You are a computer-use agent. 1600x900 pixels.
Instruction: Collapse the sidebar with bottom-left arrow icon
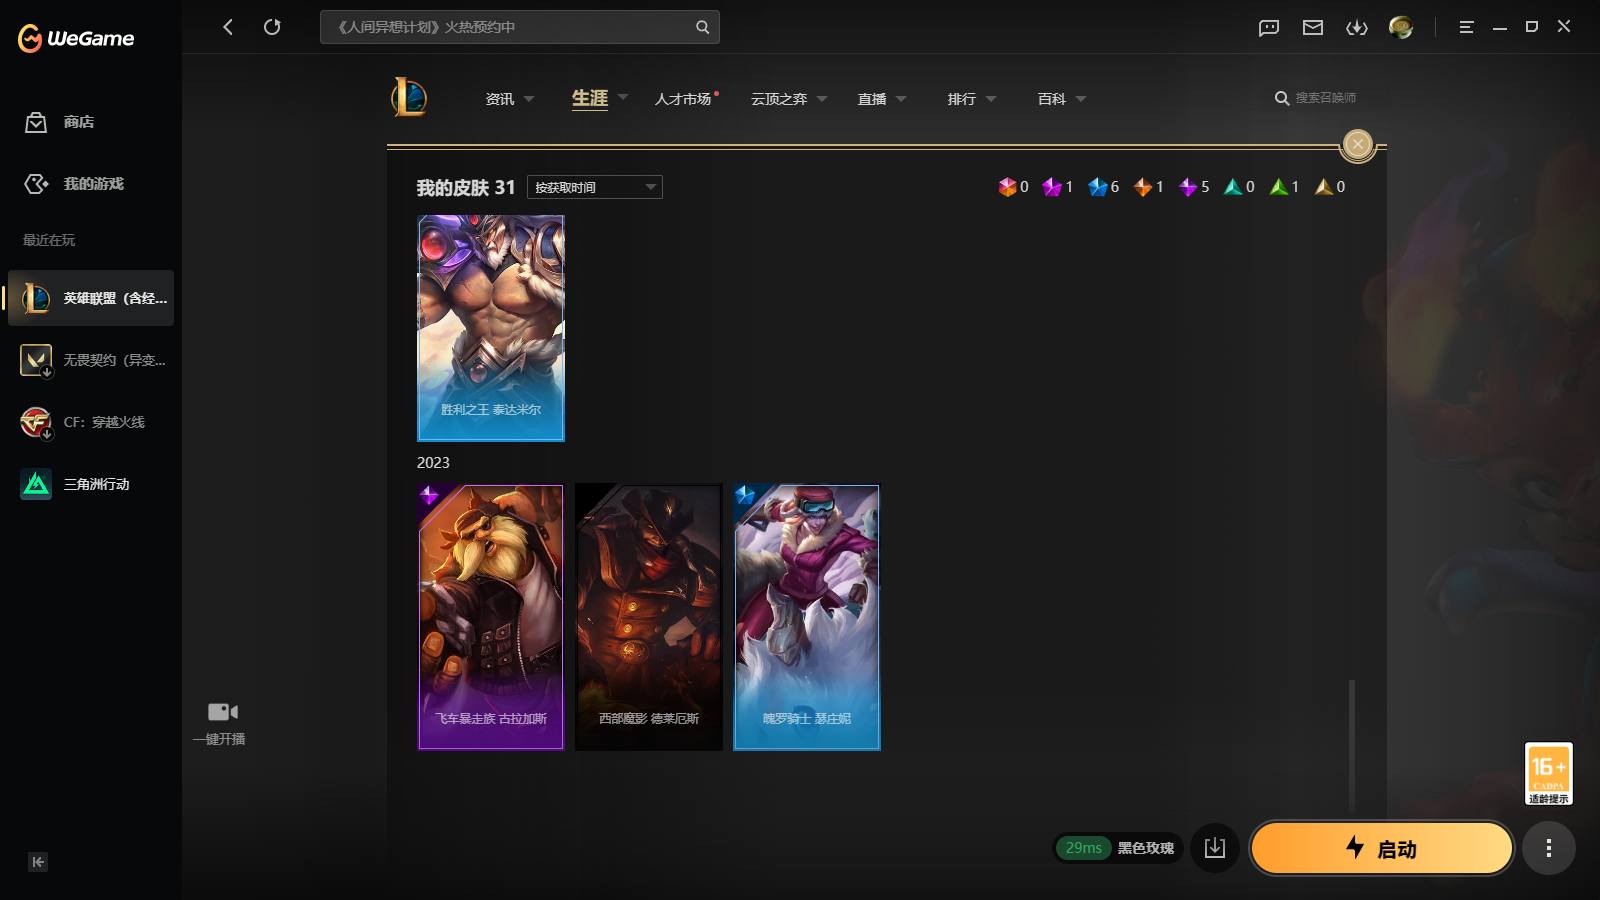[38, 862]
